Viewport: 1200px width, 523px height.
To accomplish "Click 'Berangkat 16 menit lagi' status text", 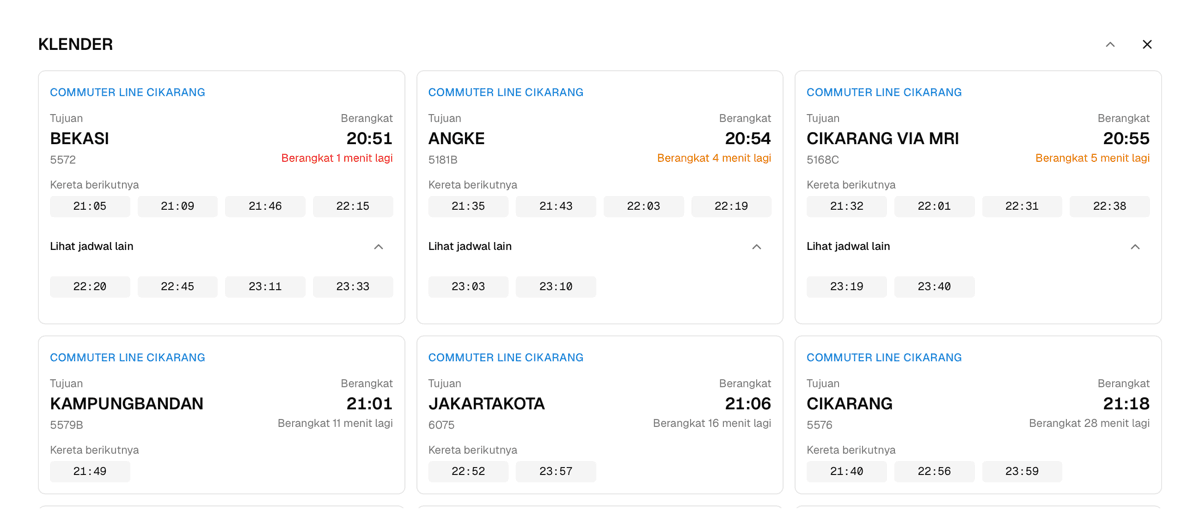I will click(x=712, y=423).
